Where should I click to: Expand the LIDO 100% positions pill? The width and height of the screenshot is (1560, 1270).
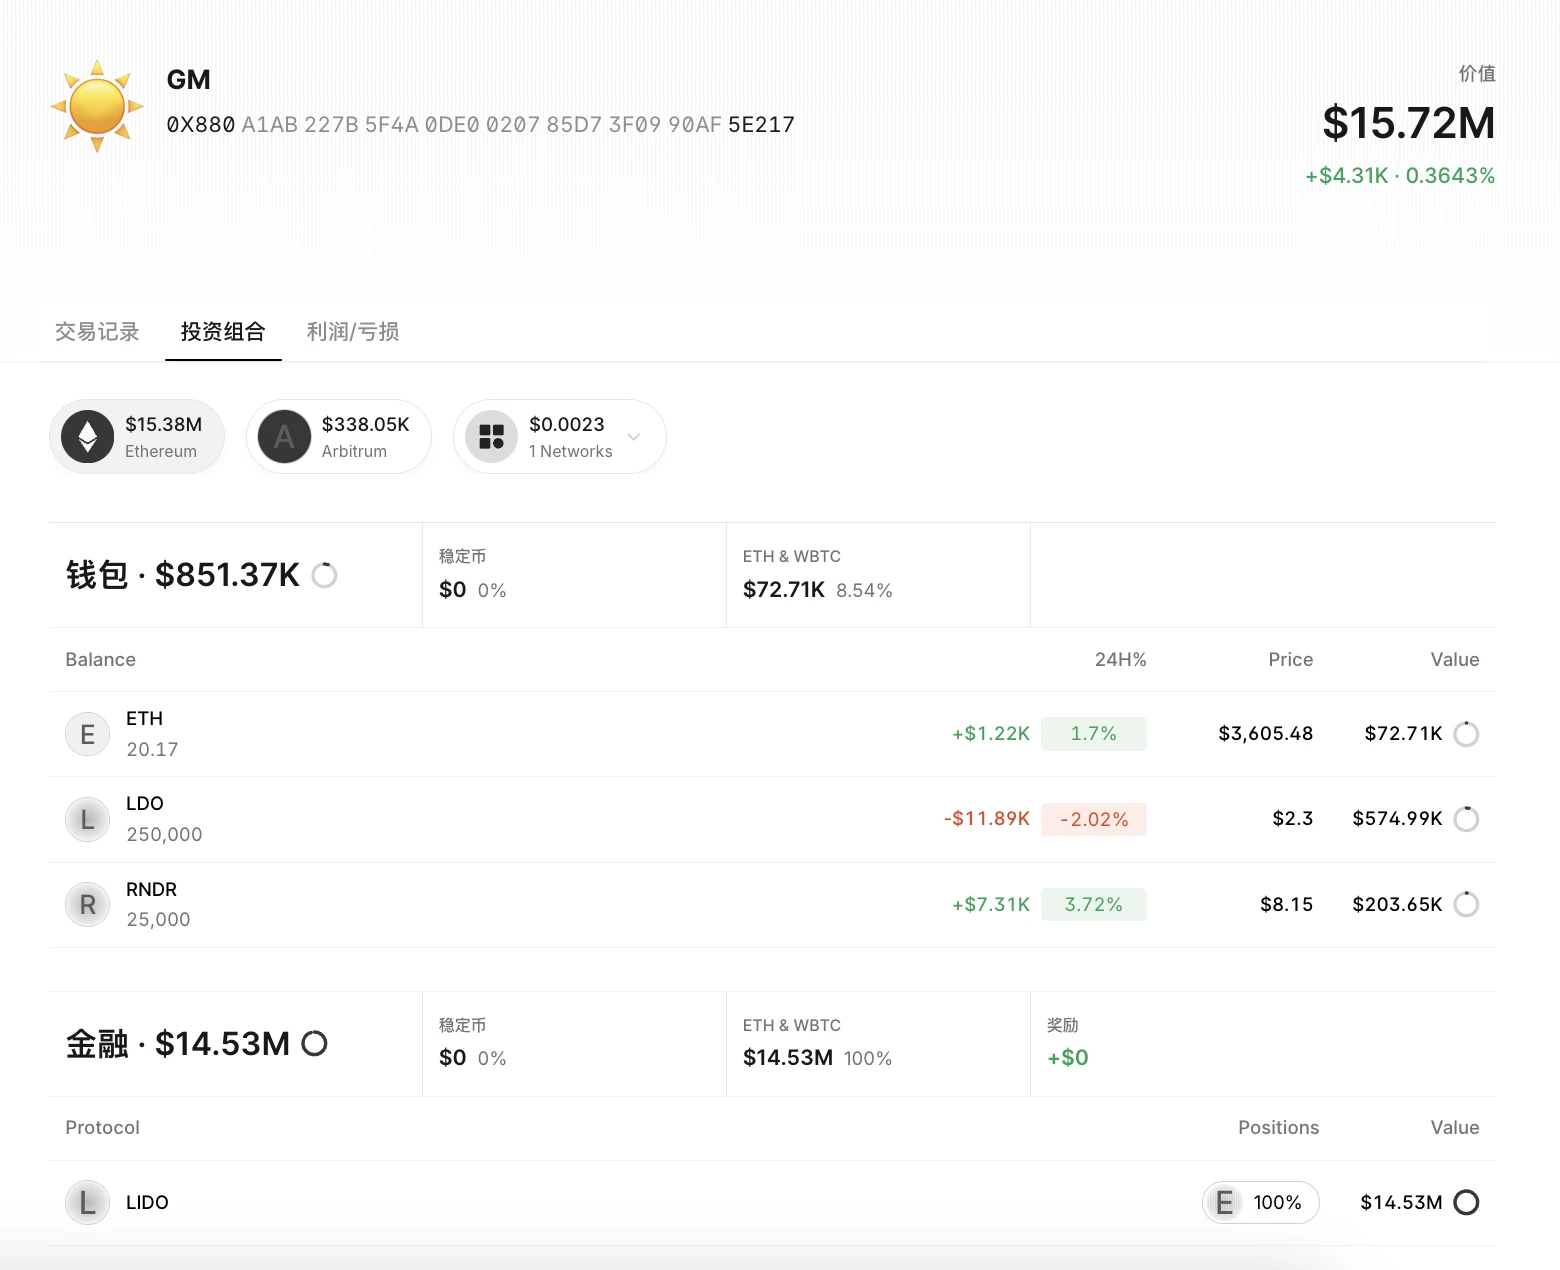(x=1260, y=1202)
